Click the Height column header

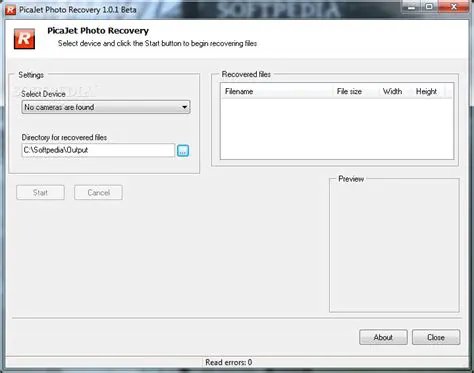pyautogui.click(x=429, y=91)
